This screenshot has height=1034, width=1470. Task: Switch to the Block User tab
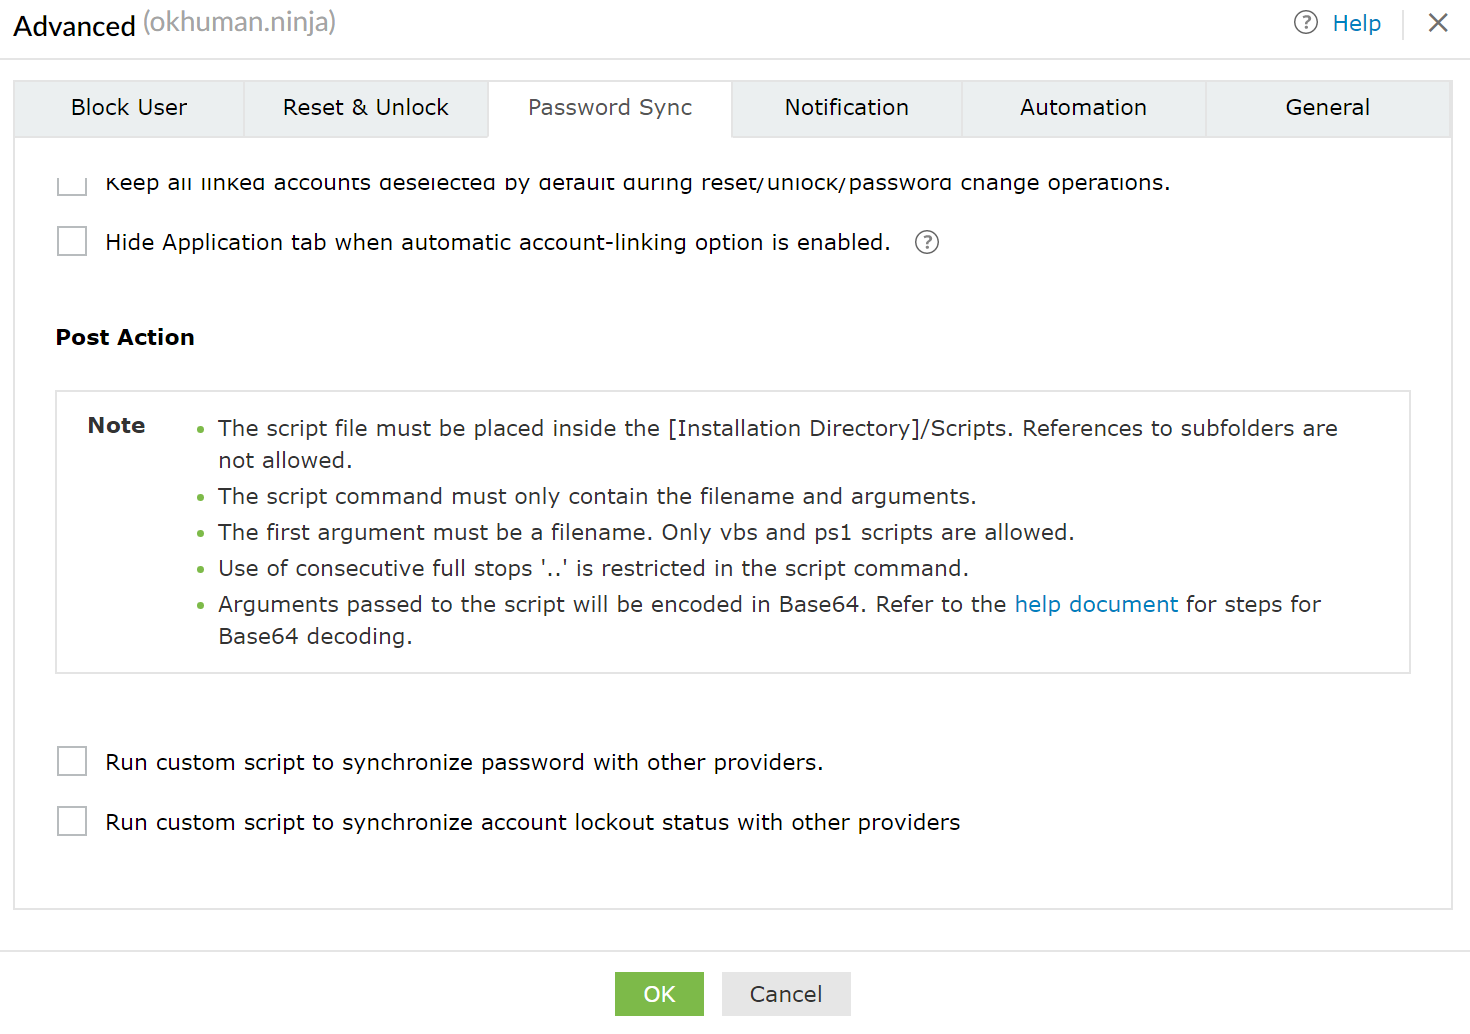(129, 108)
